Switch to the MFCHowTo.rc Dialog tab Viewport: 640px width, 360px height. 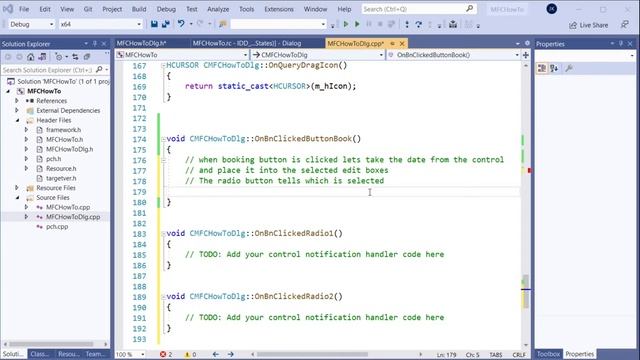point(247,43)
